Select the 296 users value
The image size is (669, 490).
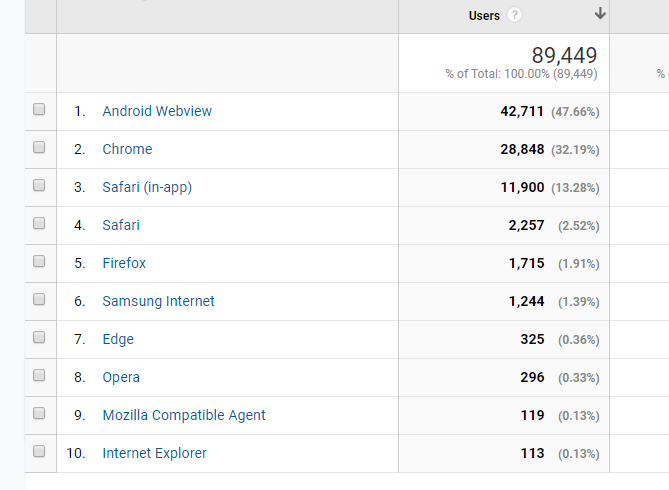coord(532,377)
